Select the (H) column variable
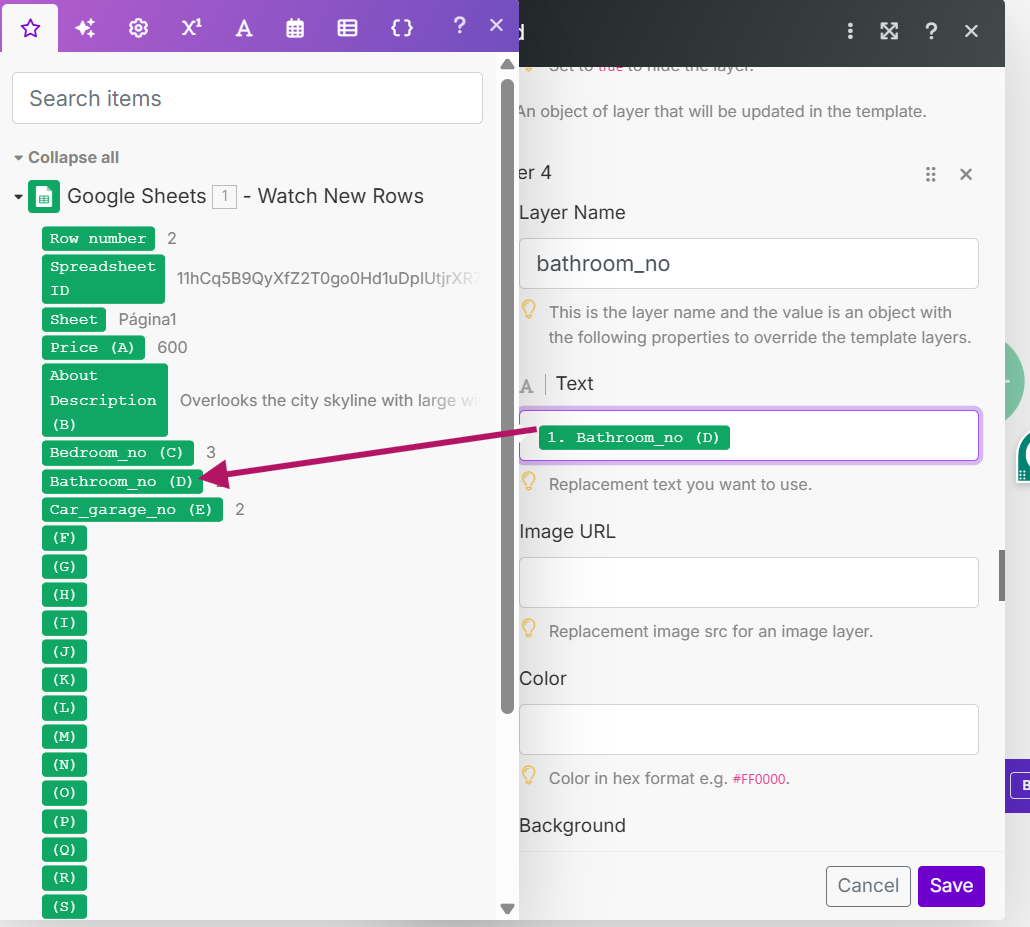 point(64,595)
